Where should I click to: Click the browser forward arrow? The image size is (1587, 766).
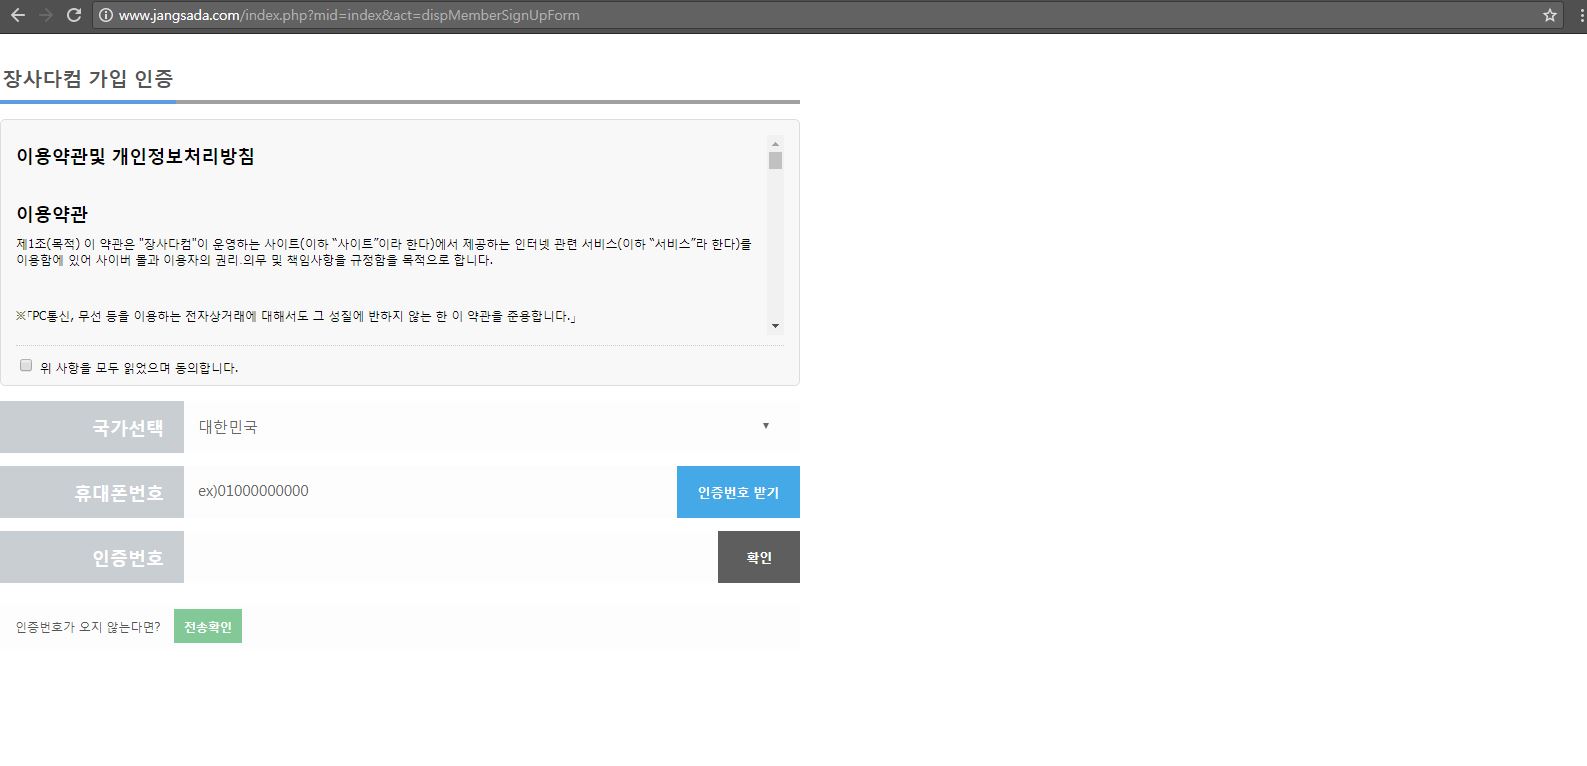[x=45, y=15]
